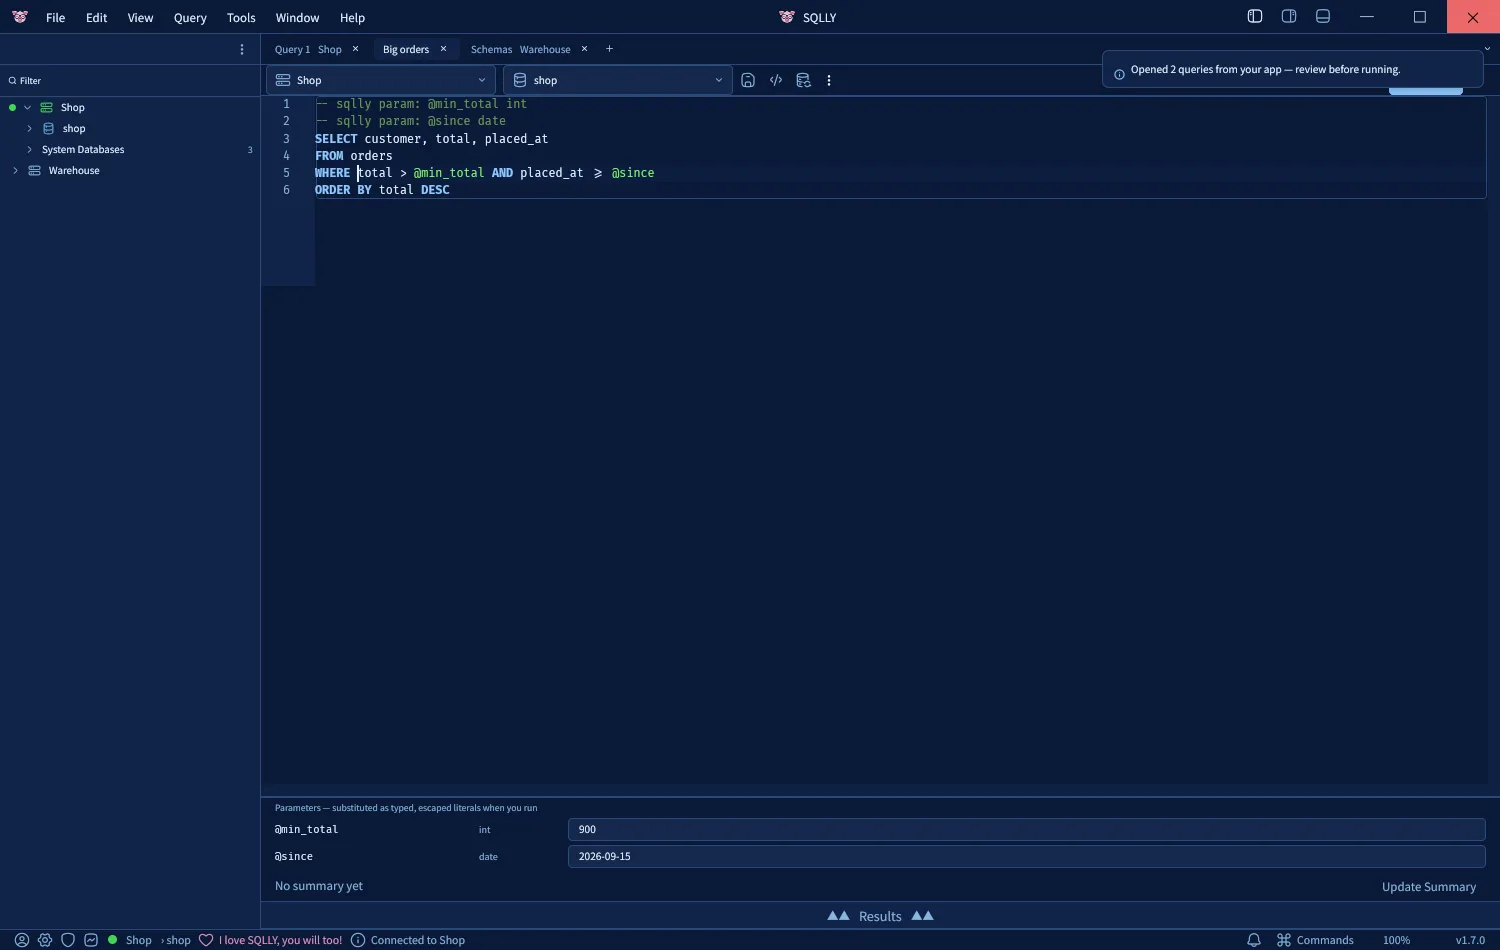Close the Big orders tab
1500x950 pixels.
tap(443, 49)
